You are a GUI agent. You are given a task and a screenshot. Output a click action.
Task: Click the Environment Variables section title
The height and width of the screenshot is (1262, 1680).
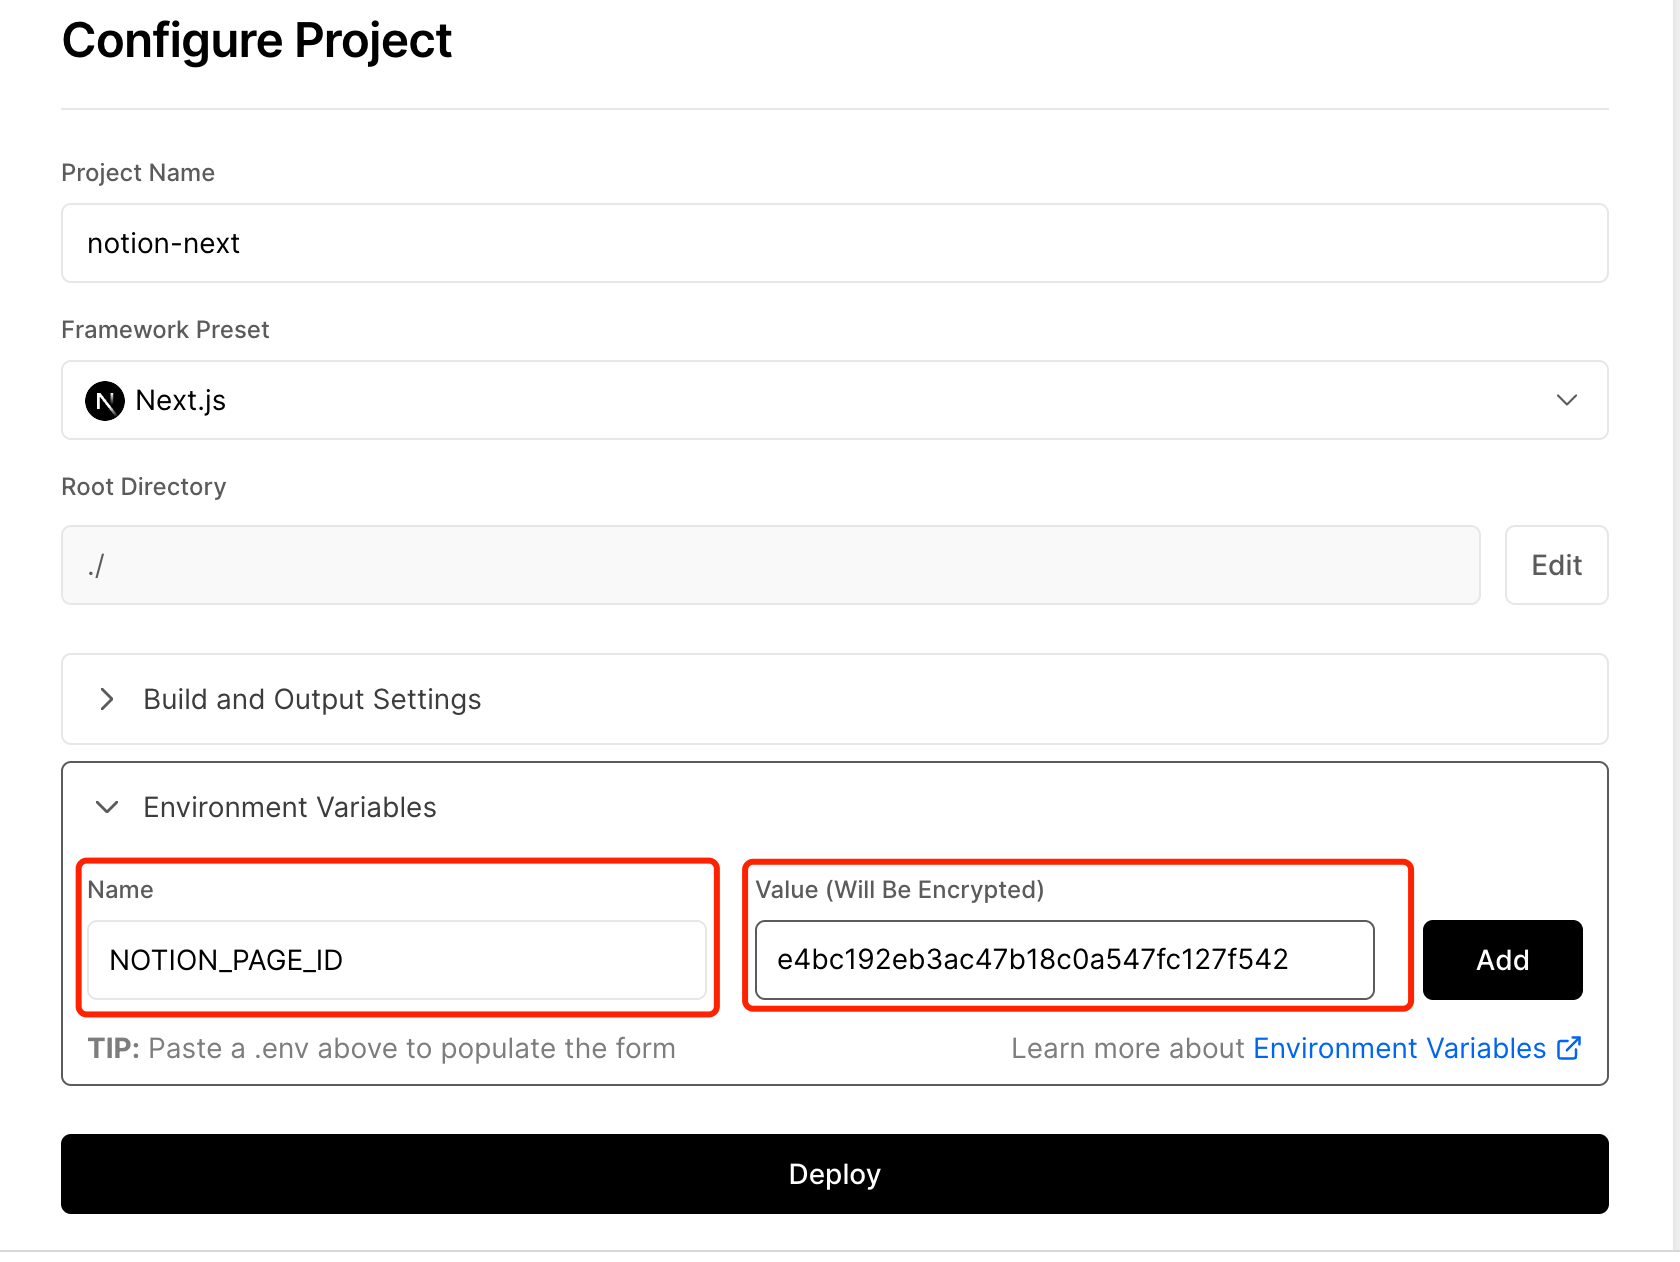[x=290, y=807]
